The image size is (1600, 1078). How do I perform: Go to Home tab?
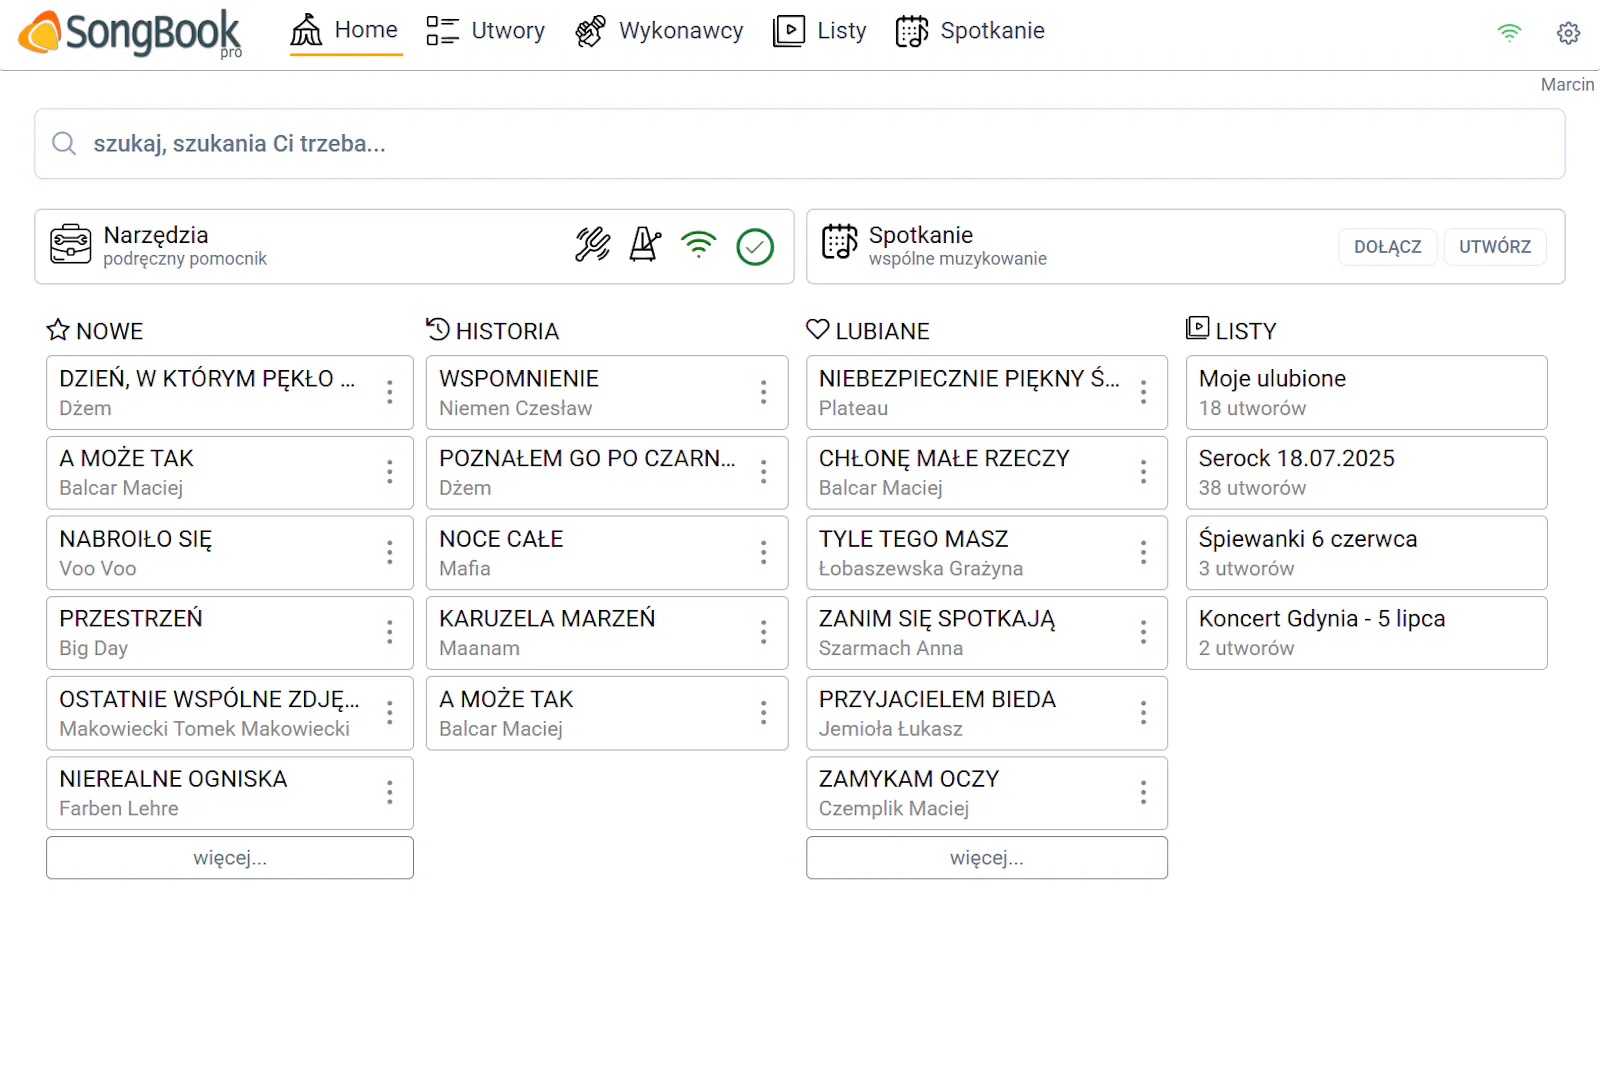tap(345, 31)
